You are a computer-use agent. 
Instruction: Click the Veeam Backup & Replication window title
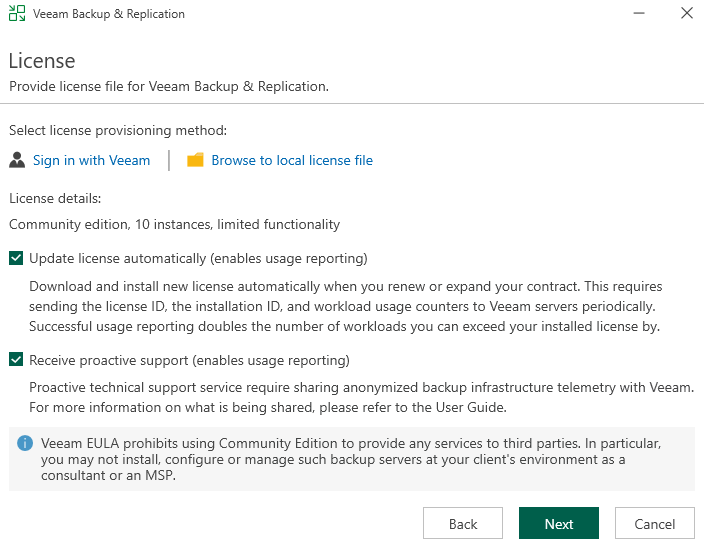(108, 14)
